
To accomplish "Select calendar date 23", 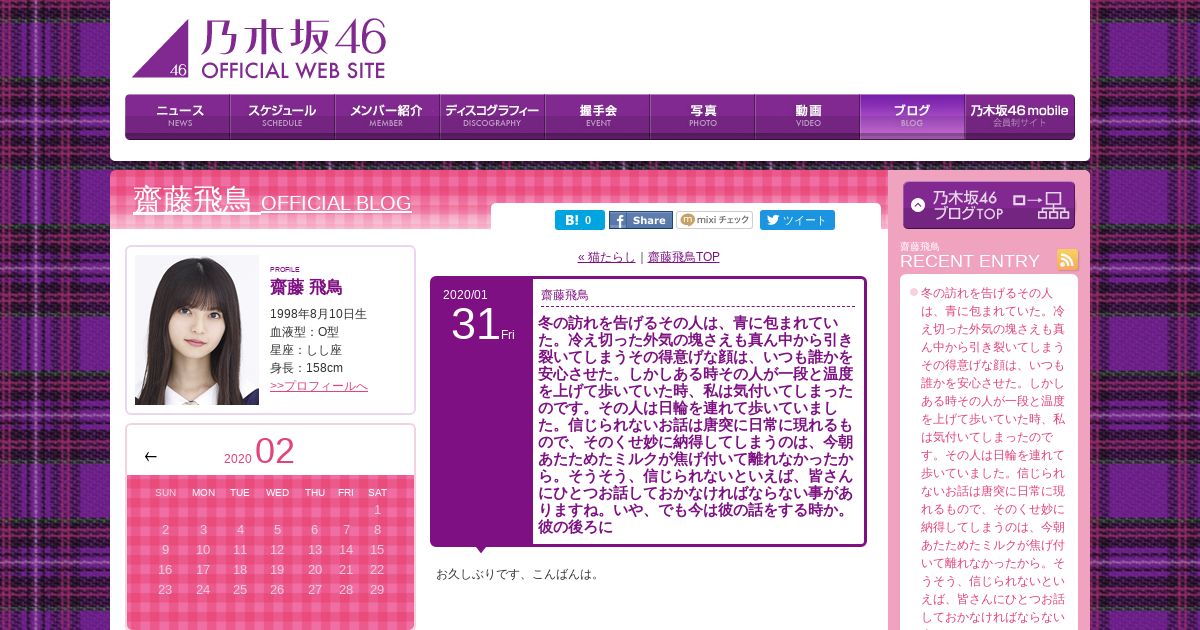I will [165, 590].
